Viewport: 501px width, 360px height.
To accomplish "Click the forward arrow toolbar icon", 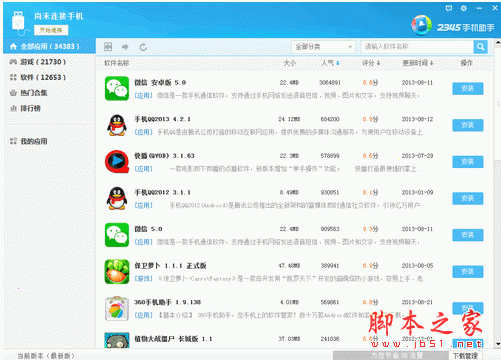I will pyautogui.click(x=125, y=47).
